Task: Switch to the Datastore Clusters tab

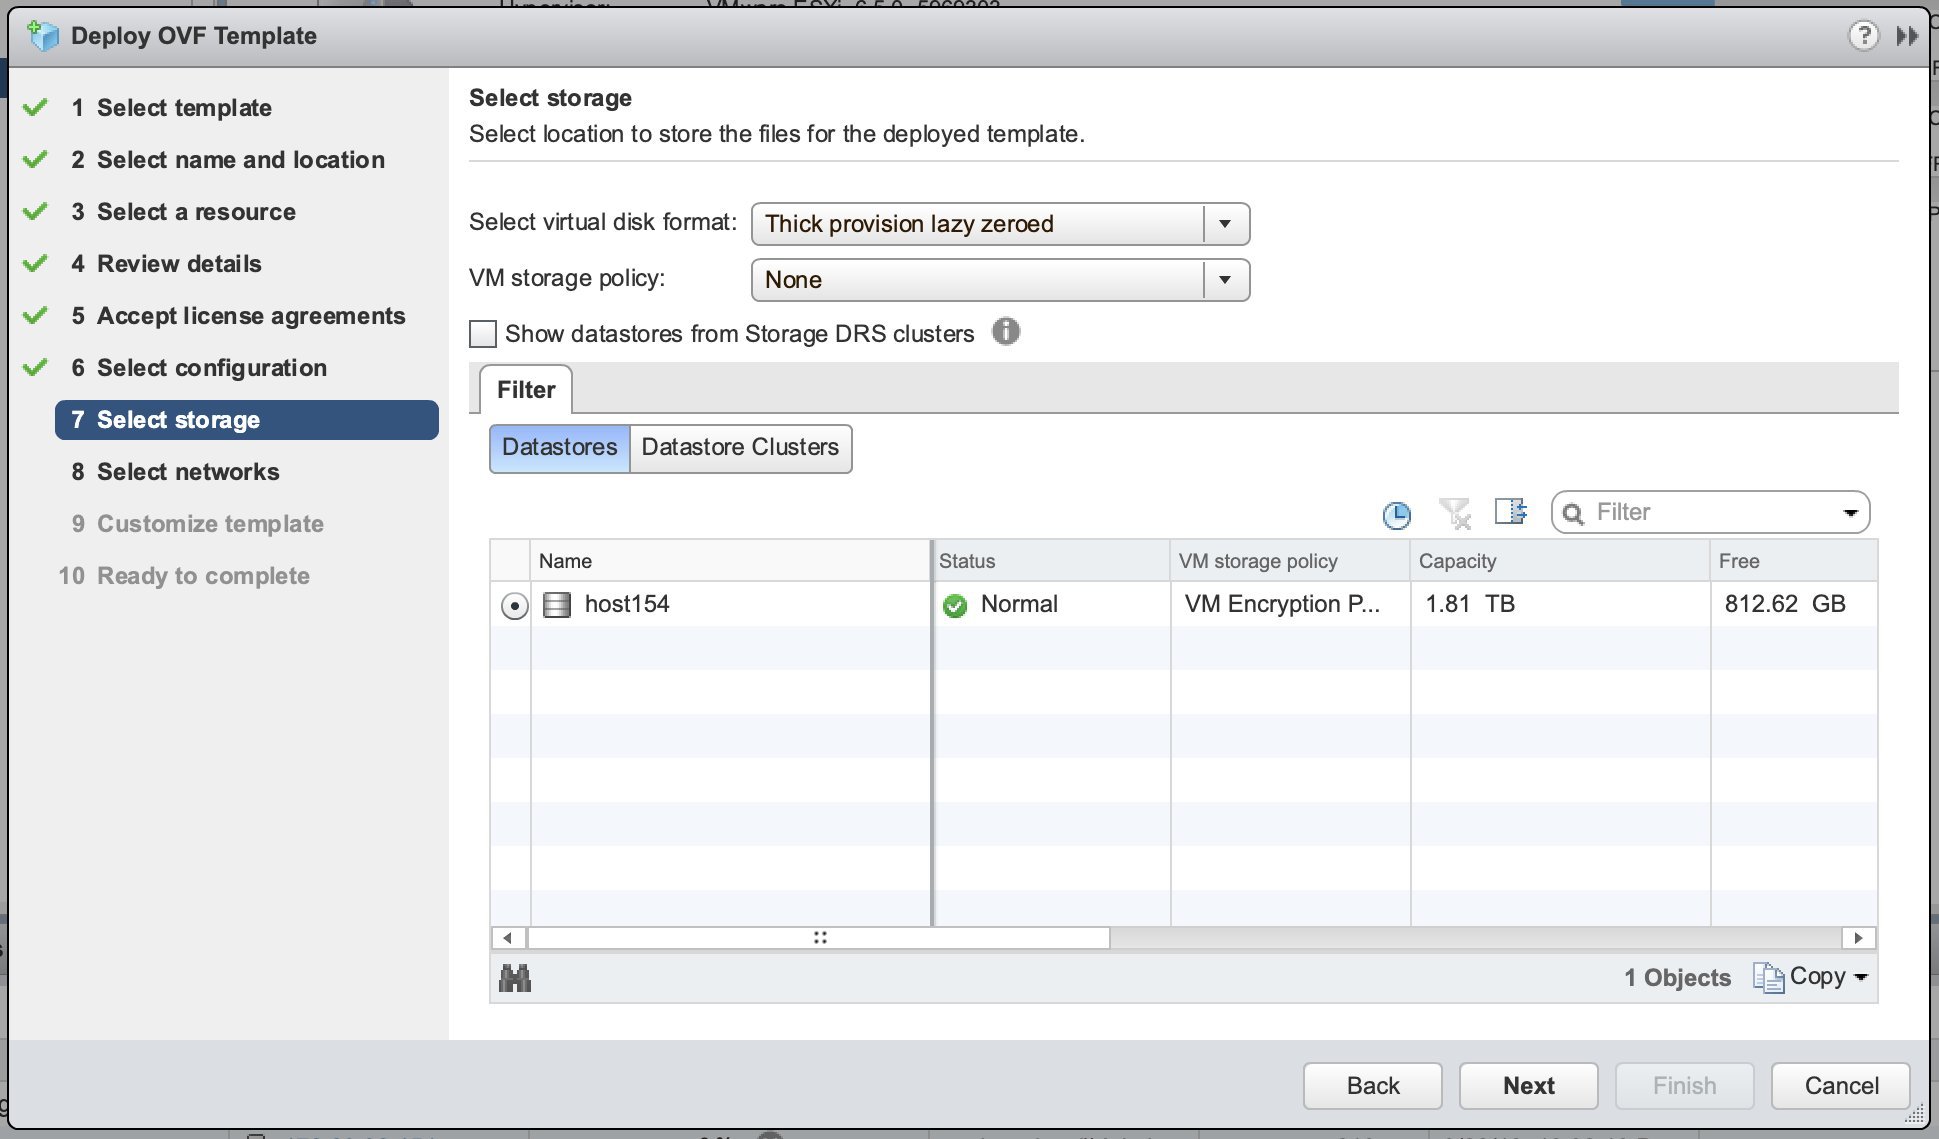Action: point(740,448)
